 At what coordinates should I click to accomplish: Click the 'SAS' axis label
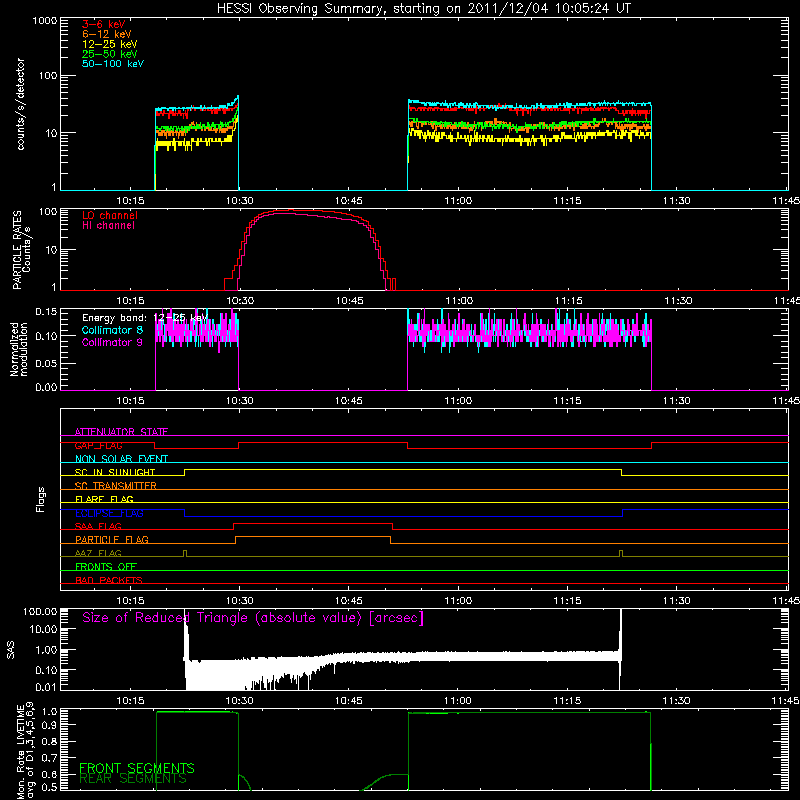(11, 650)
